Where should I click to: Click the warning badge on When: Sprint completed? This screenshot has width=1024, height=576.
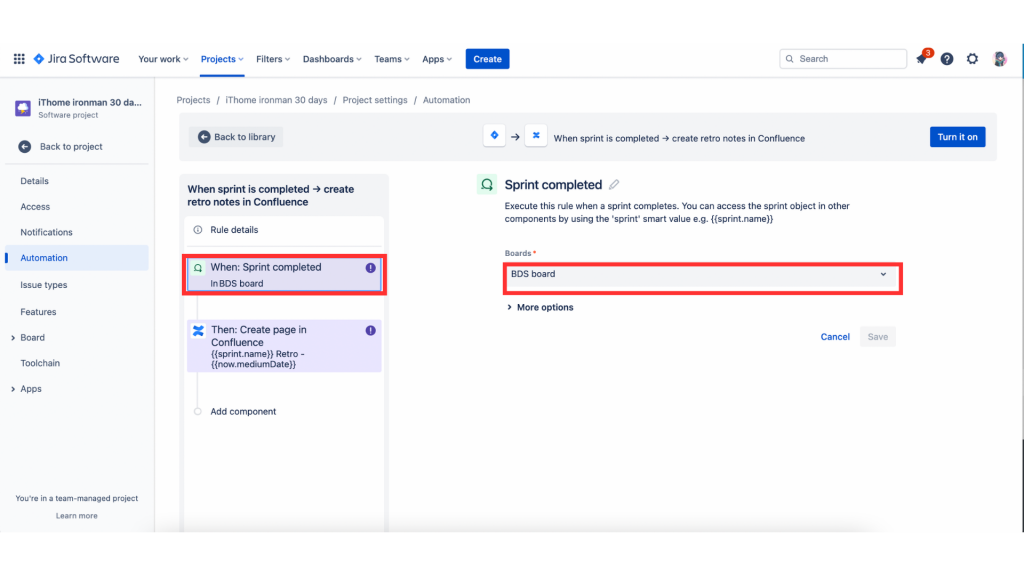pyautogui.click(x=370, y=268)
